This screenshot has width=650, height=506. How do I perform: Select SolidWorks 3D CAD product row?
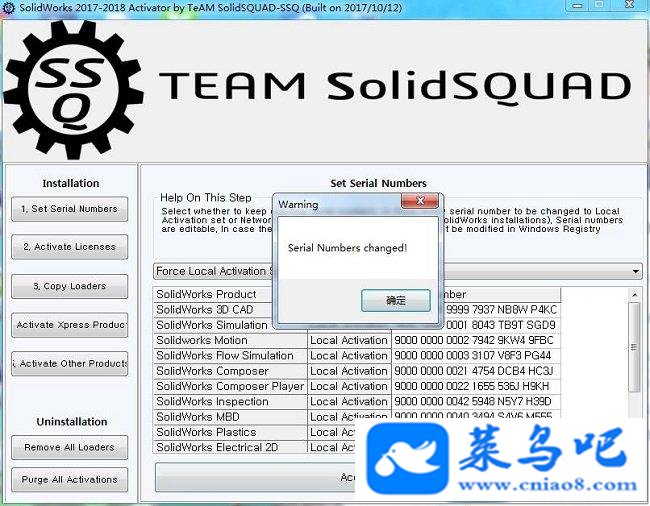(213, 310)
